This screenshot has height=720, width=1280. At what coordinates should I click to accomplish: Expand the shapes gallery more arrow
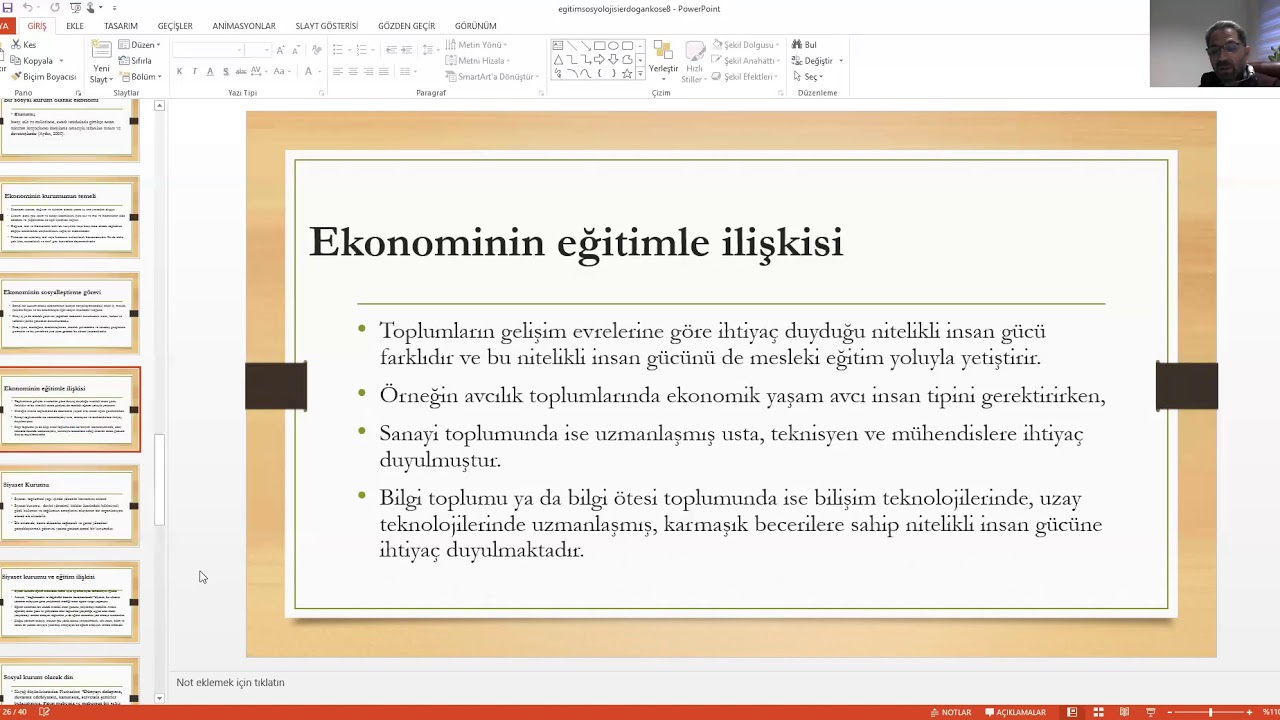coord(640,74)
